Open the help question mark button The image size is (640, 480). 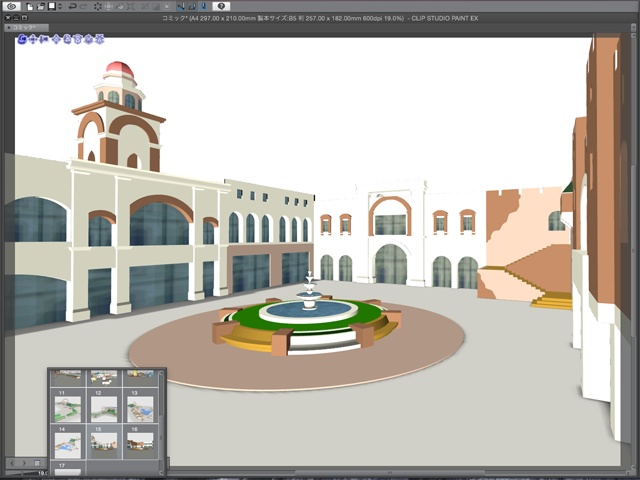(221, 6)
